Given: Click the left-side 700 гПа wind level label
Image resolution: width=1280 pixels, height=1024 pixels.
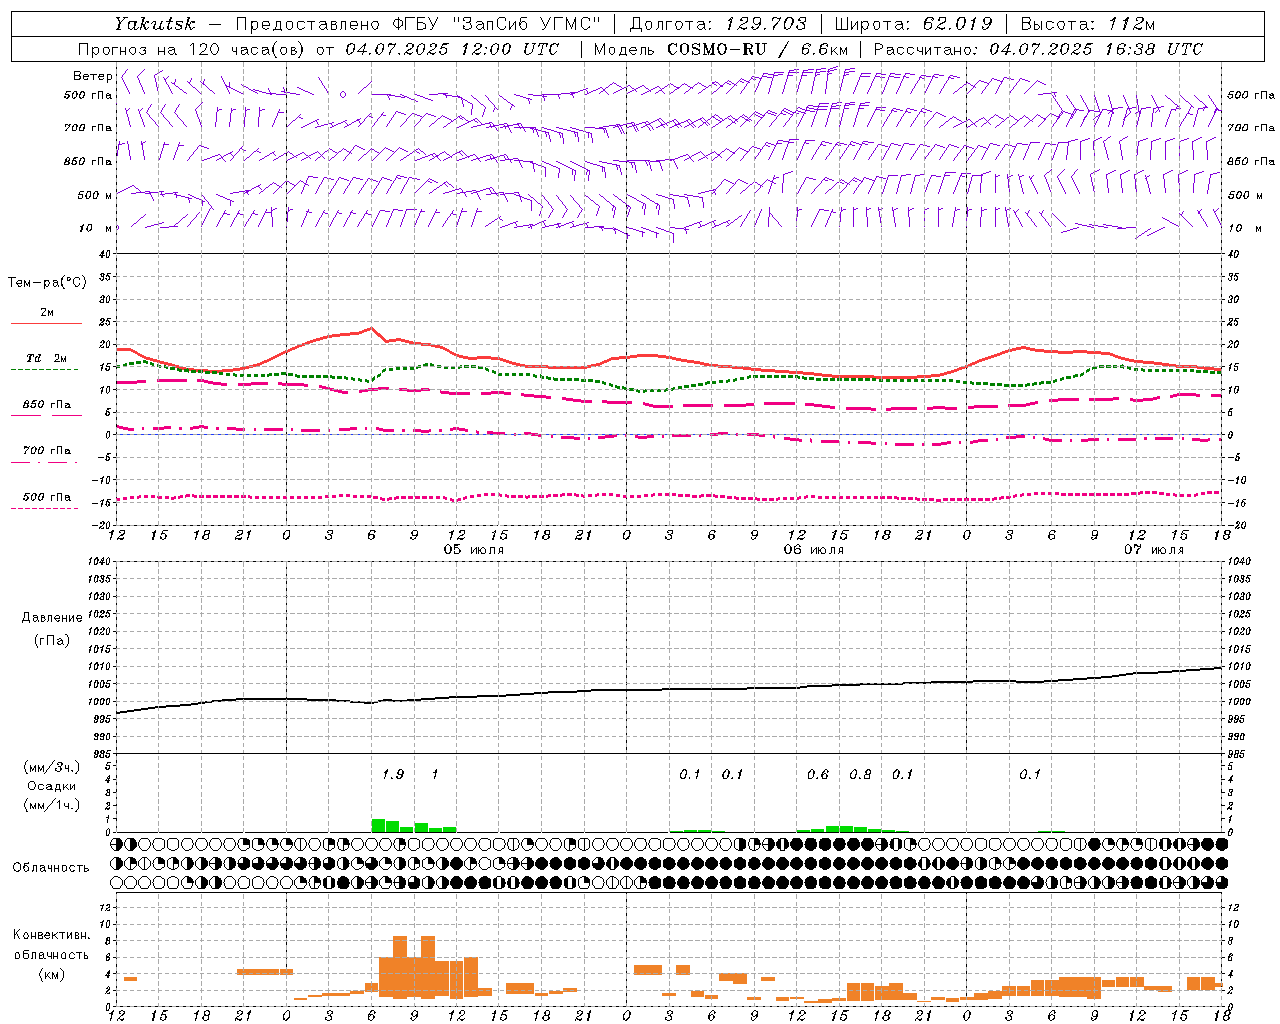Looking at the screenshot, I should coord(88,128).
